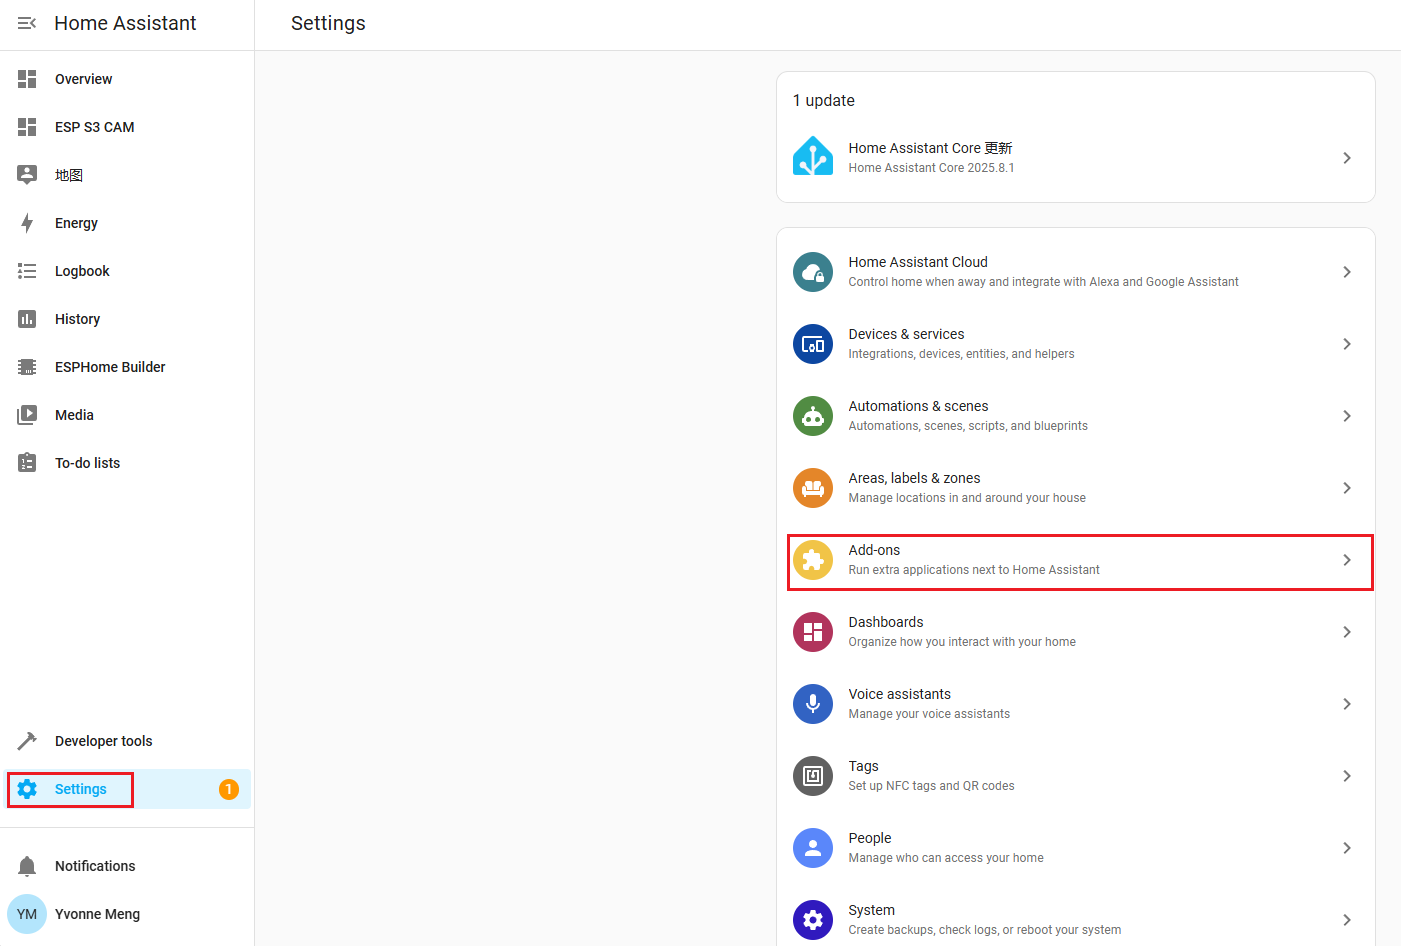The height and width of the screenshot is (946, 1401).
Task: Click the Notifications label in sidebar
Action: 95,866
